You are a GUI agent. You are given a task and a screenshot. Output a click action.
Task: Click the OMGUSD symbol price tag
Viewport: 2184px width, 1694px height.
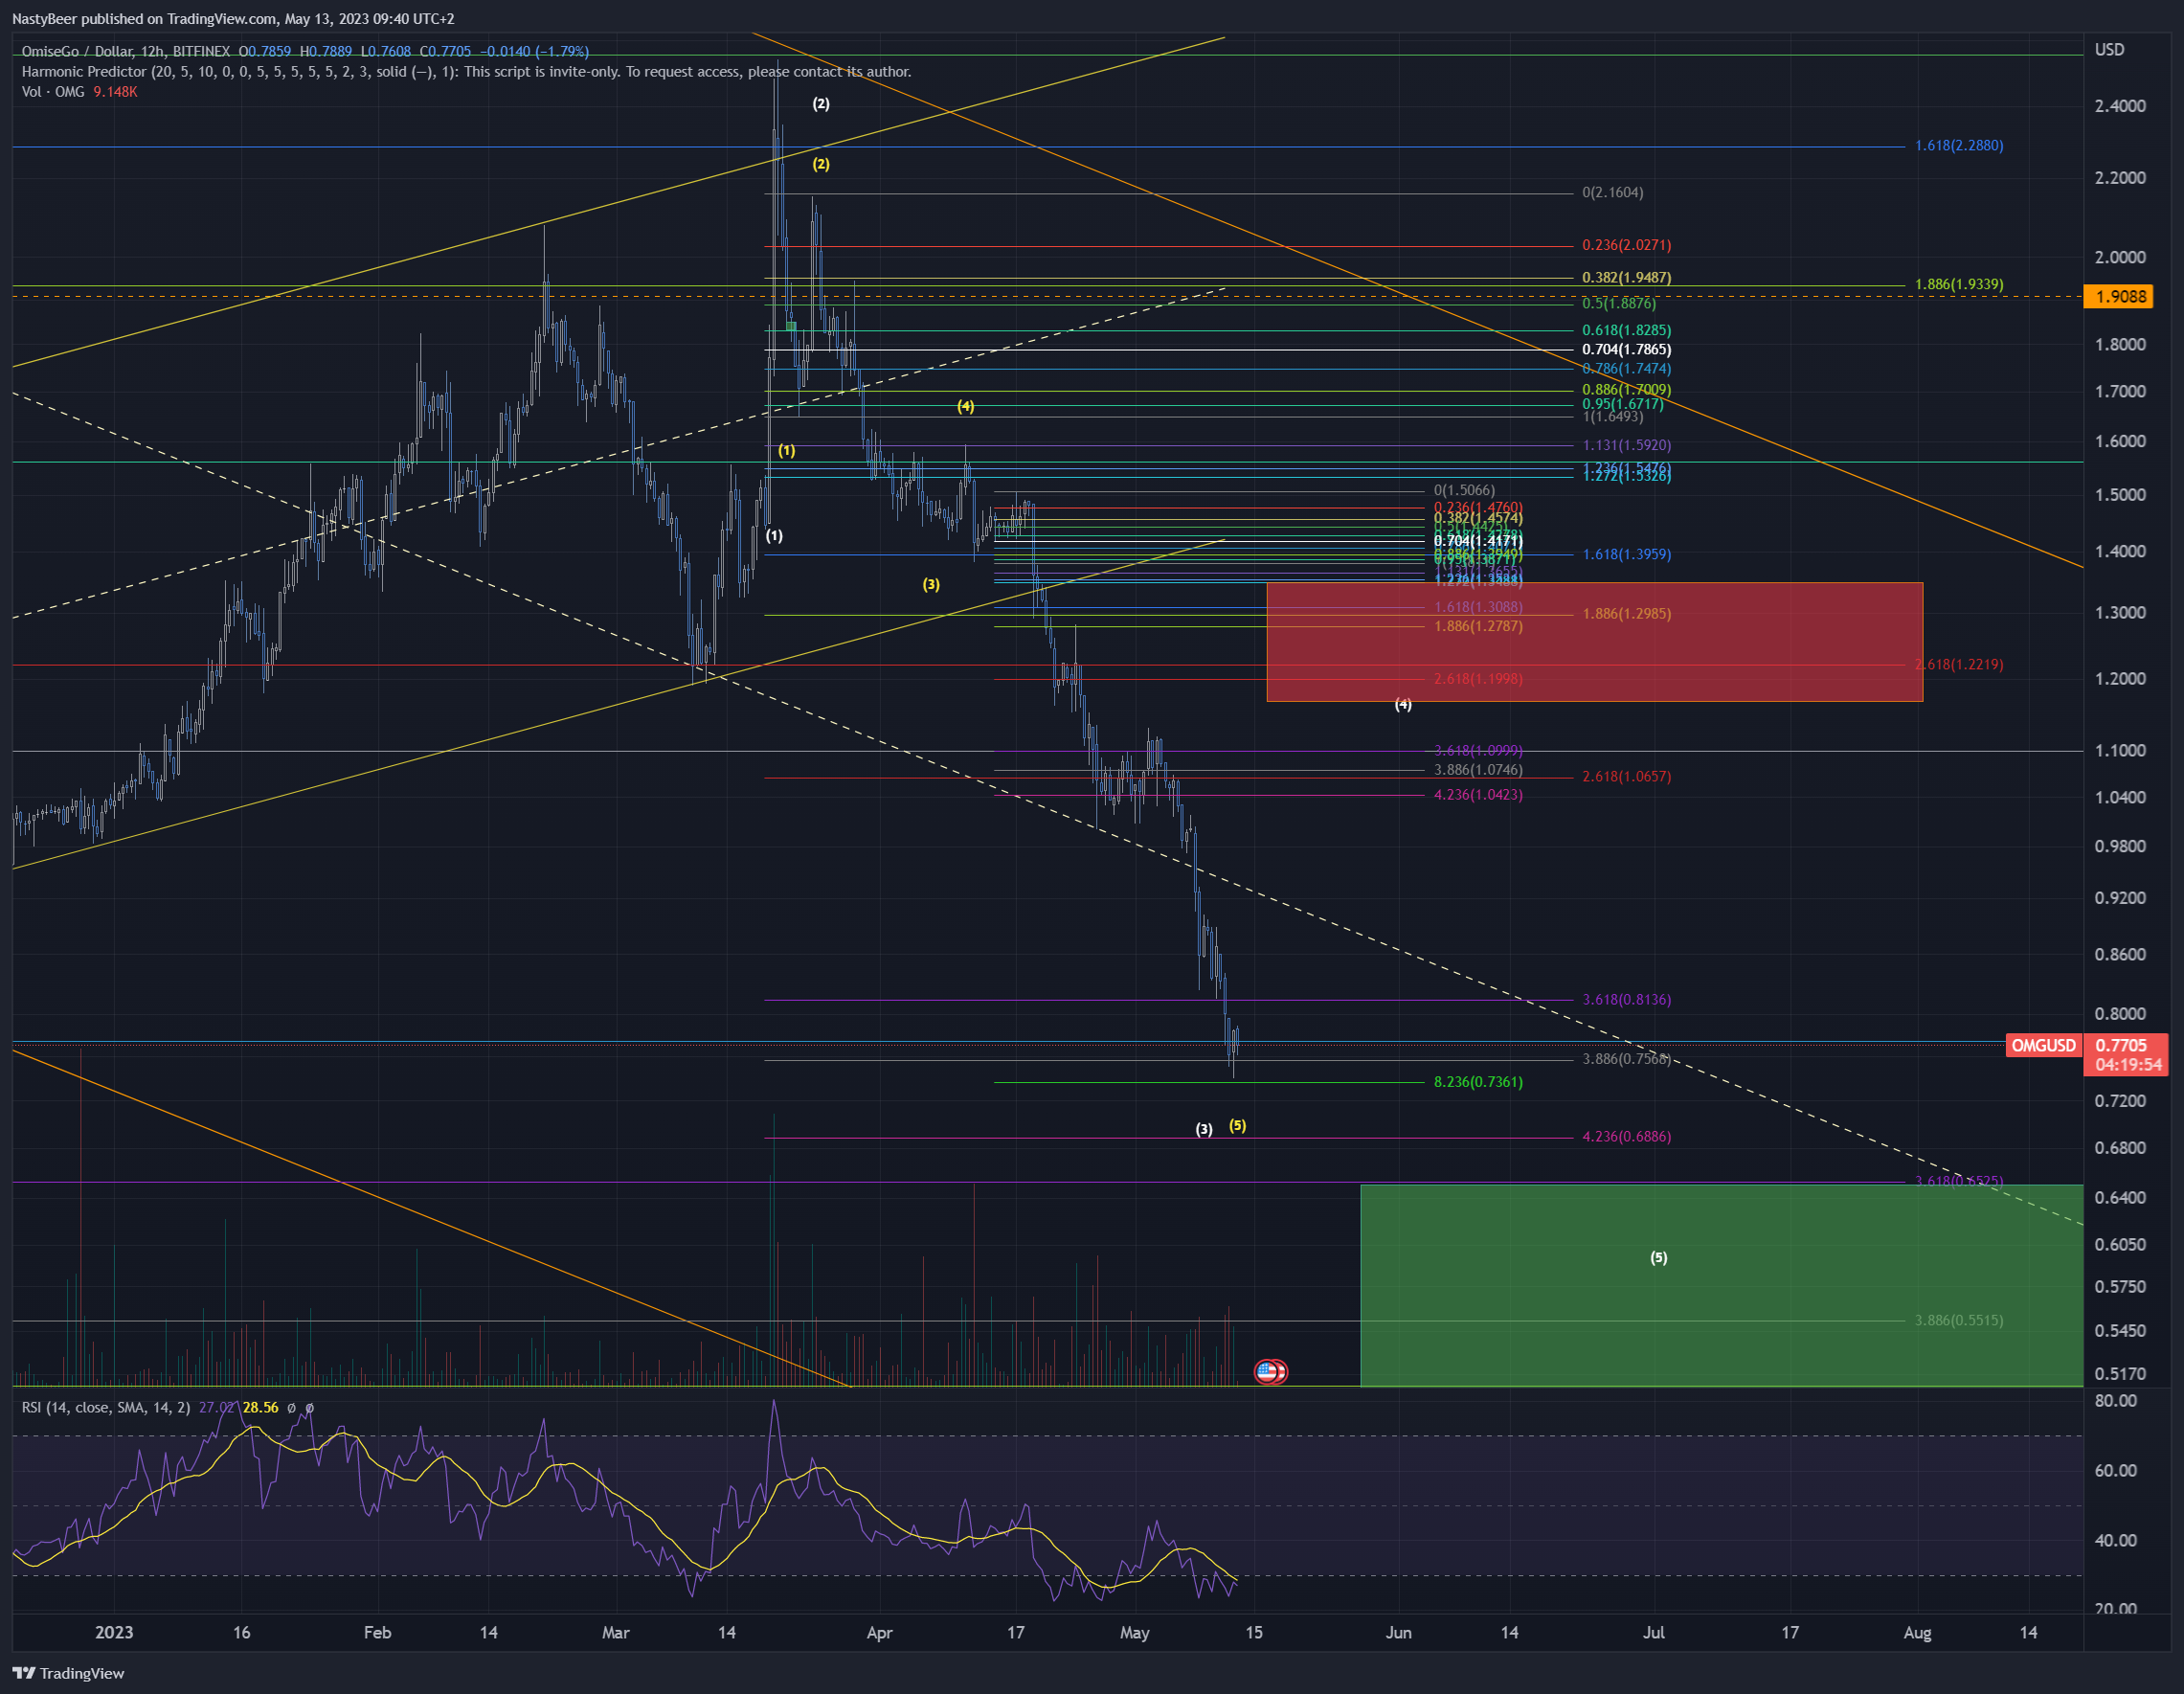point(2043,1045)
